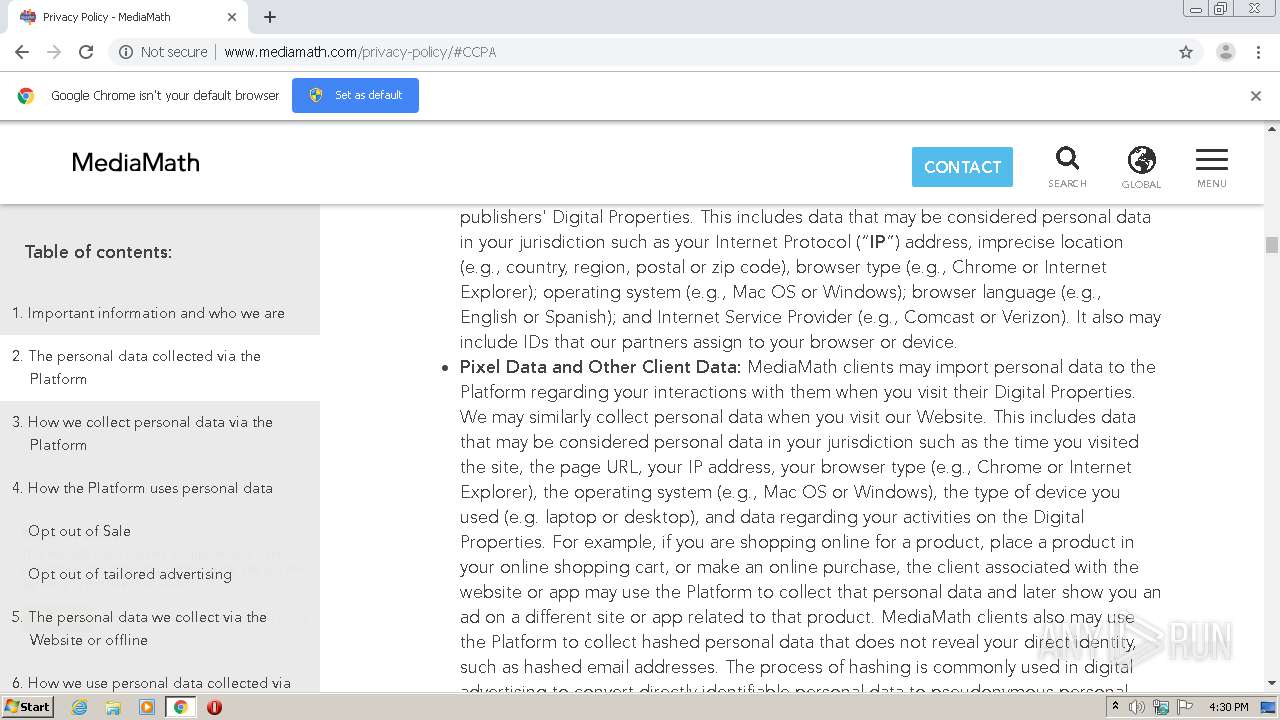Image resolution: width=1280 pixels, height=720 pixels.
Task: Click the Pixel Data and Other Client Data heading
Action: click(x=600, y=367)
